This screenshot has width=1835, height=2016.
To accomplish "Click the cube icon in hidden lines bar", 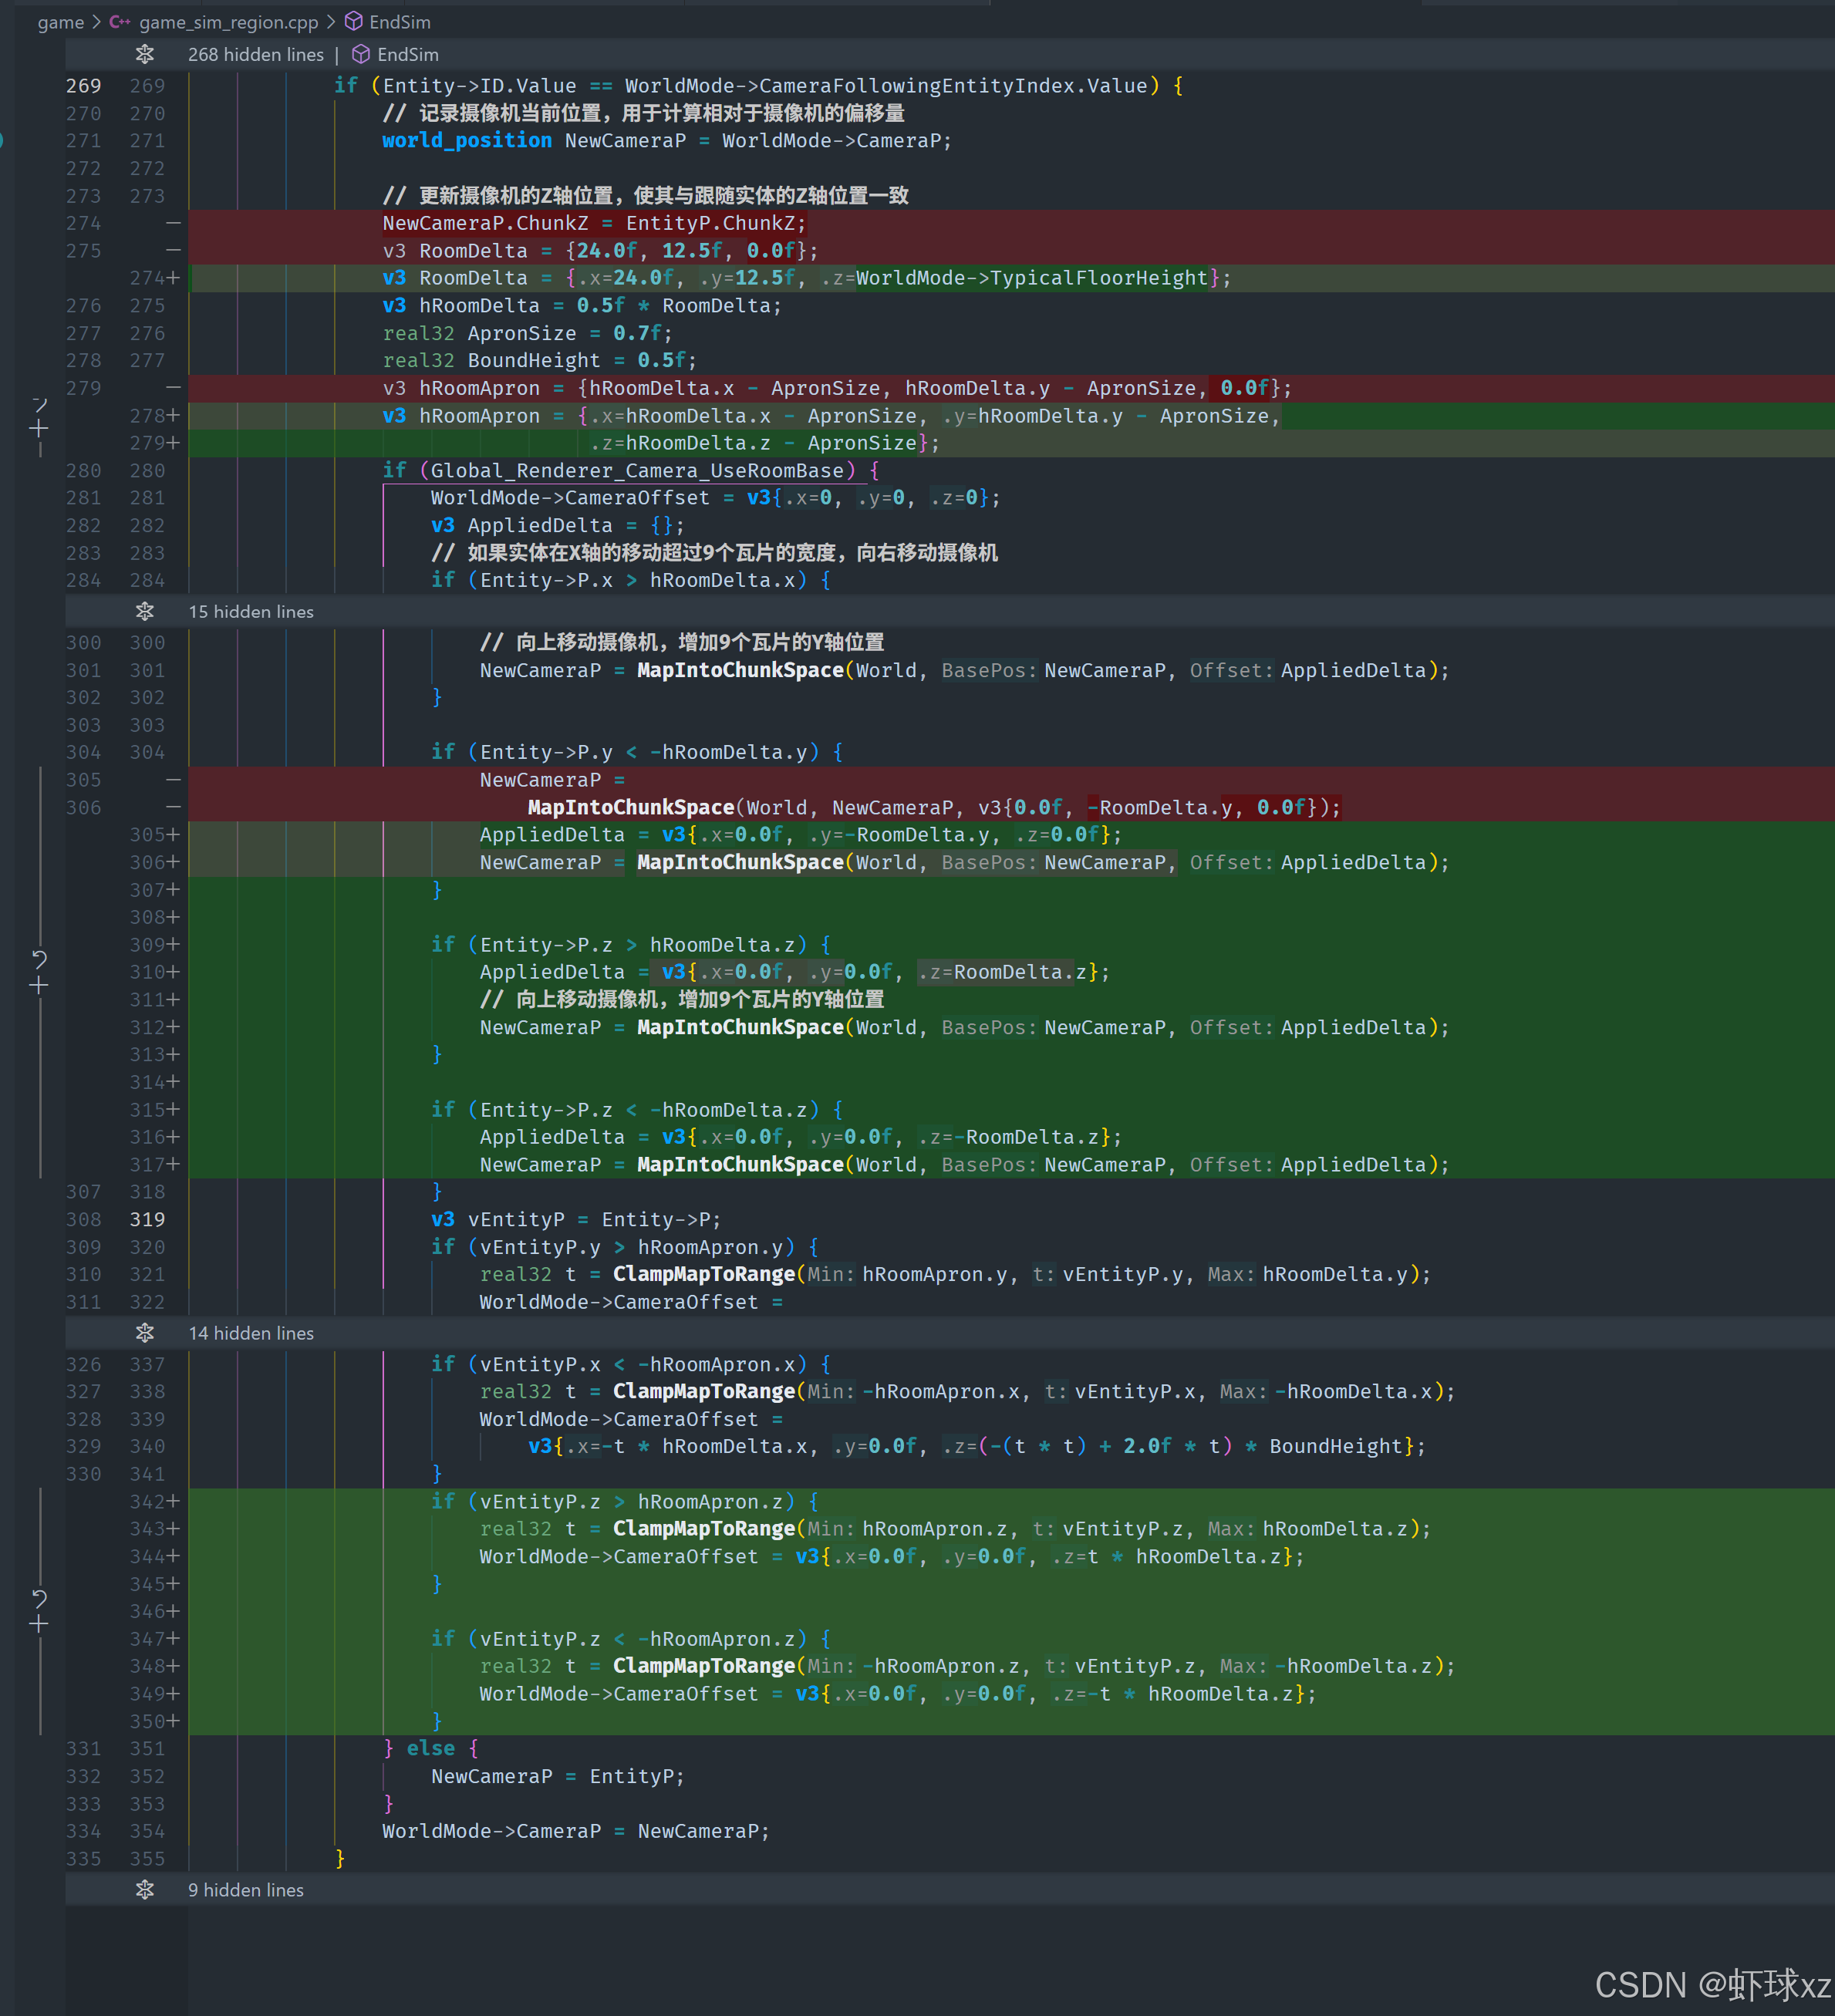I will click(361, 54).
